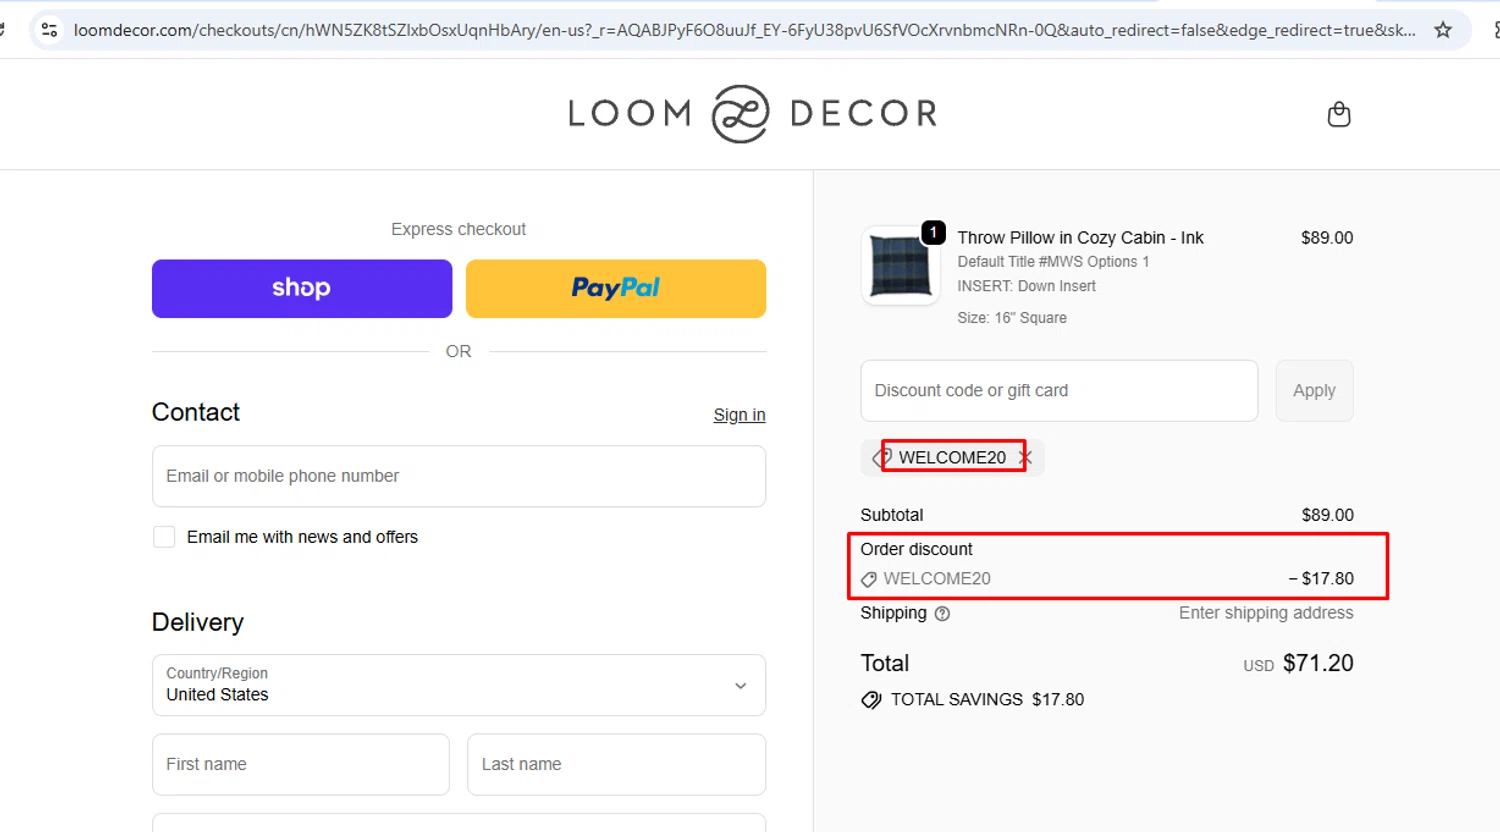Click the First name field
Image resolution: width=1500 pixels, height=832 pixels.
tap(301, 764)
